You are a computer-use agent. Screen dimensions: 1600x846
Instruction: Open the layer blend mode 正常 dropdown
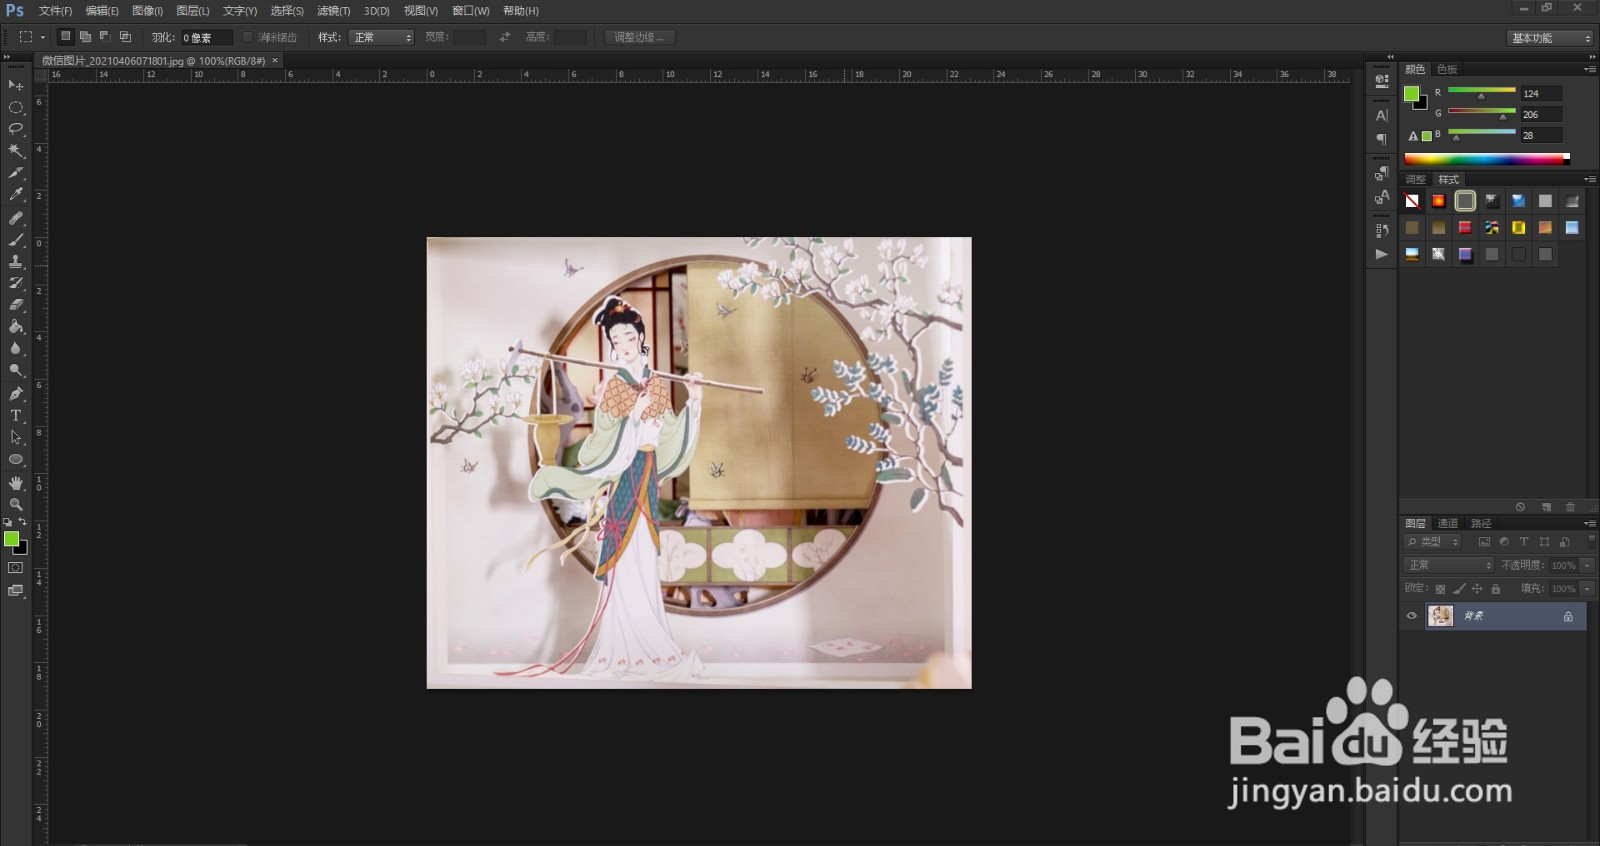1448,565
